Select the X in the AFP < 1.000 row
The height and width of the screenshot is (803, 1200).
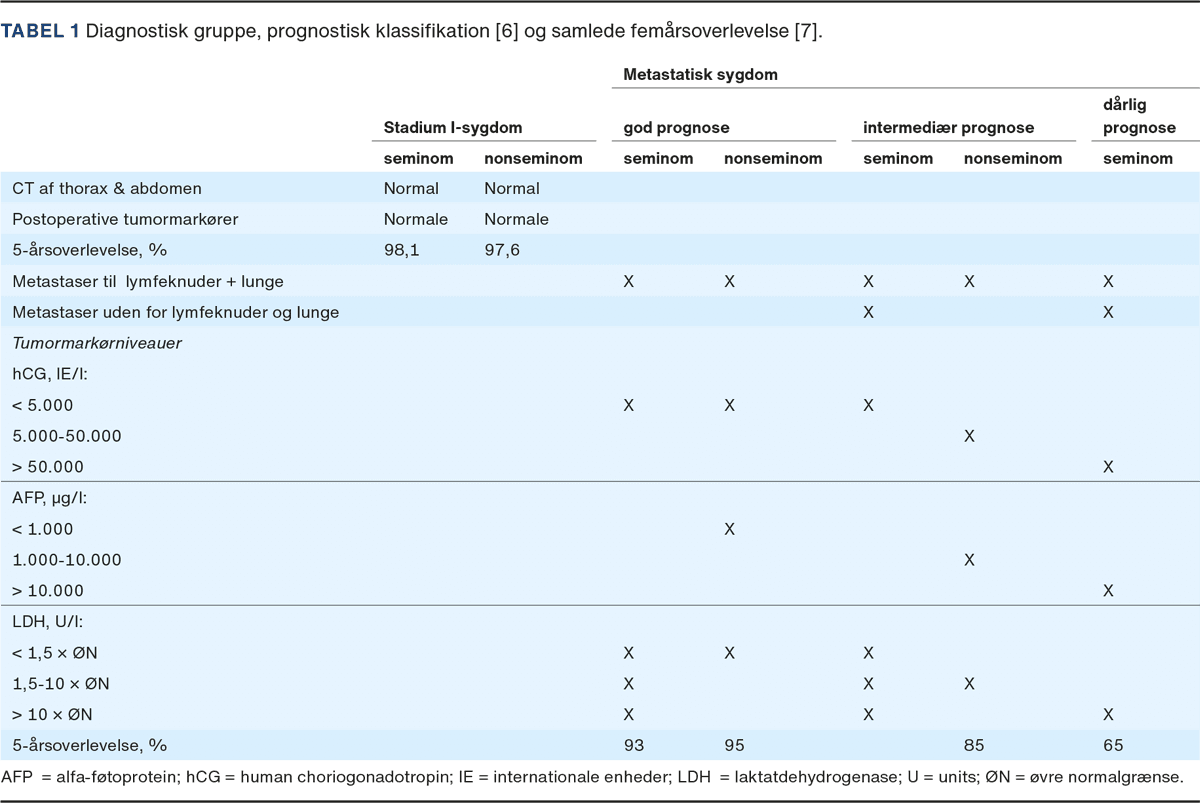[x=729, y=529]
